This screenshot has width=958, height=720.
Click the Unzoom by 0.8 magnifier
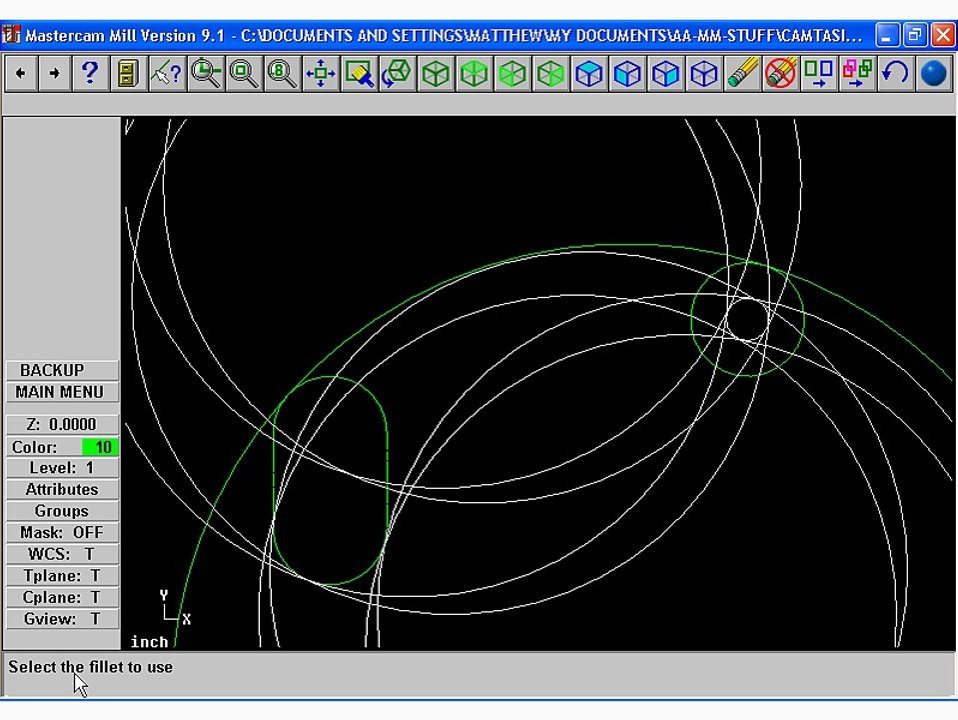tap(282, 73)
